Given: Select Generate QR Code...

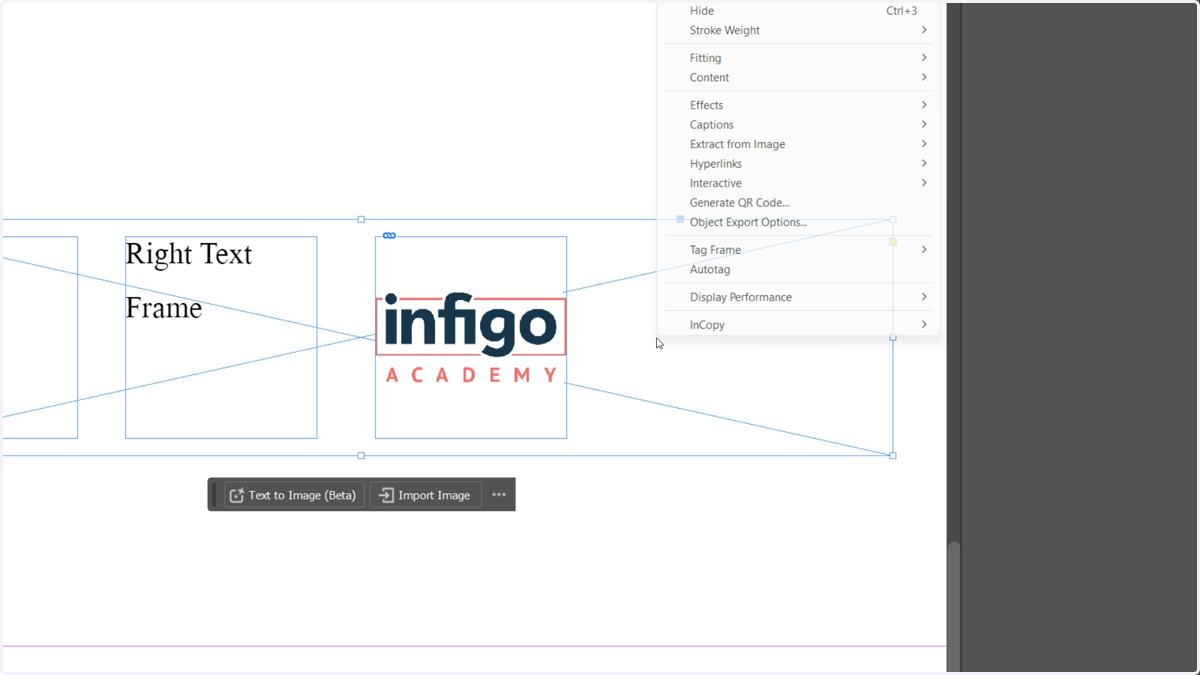Looking at the screenshot, I should click(798, 203).
